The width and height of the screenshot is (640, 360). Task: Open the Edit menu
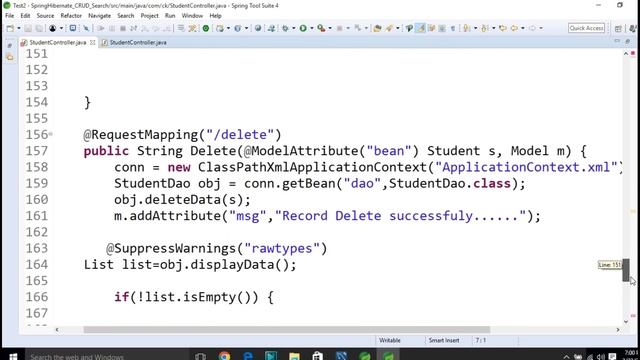(25, 16)
